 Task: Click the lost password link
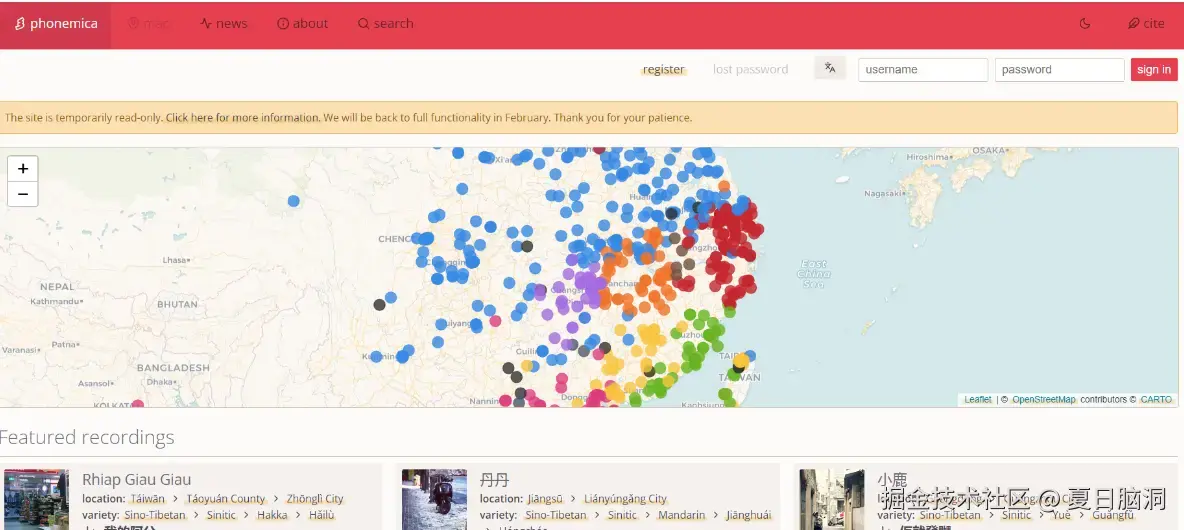tap(751, 69)
